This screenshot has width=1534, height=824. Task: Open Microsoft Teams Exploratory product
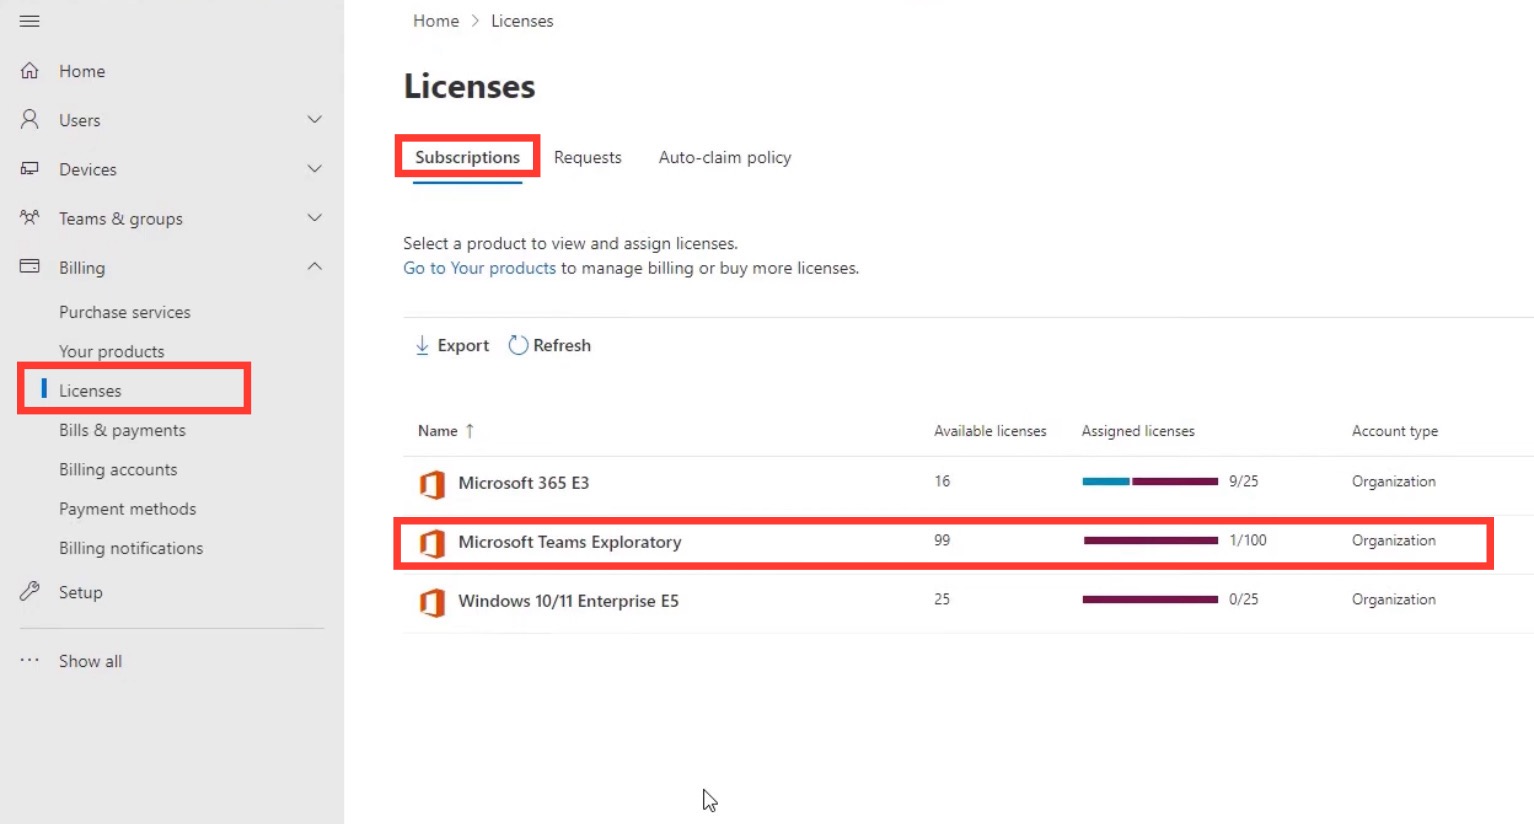pos(569,542)
